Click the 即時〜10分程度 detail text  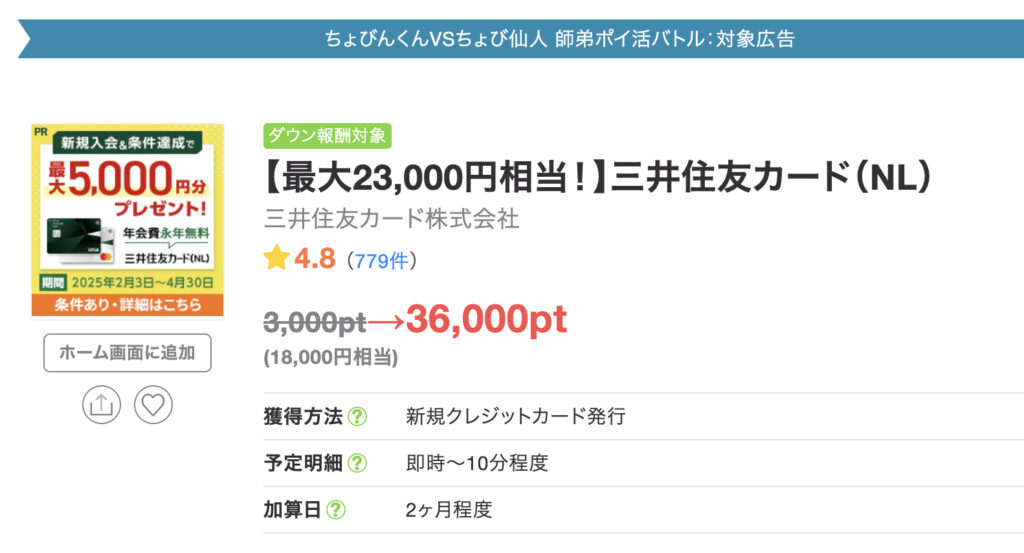[x=477, y=463]
